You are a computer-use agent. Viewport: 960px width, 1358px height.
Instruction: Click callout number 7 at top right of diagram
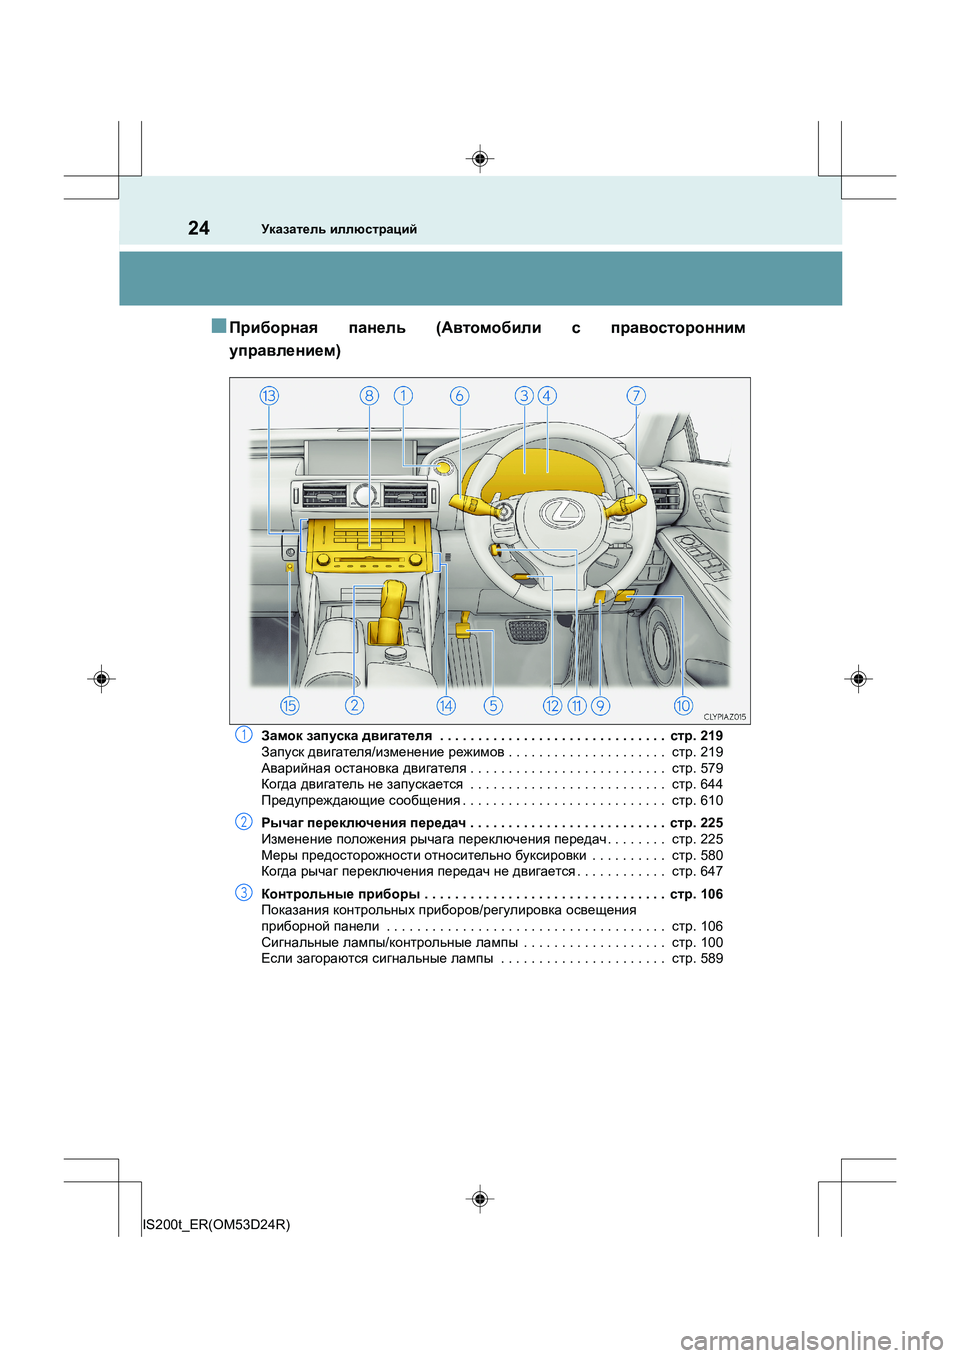pyautogui.click(x=636, y=396)
